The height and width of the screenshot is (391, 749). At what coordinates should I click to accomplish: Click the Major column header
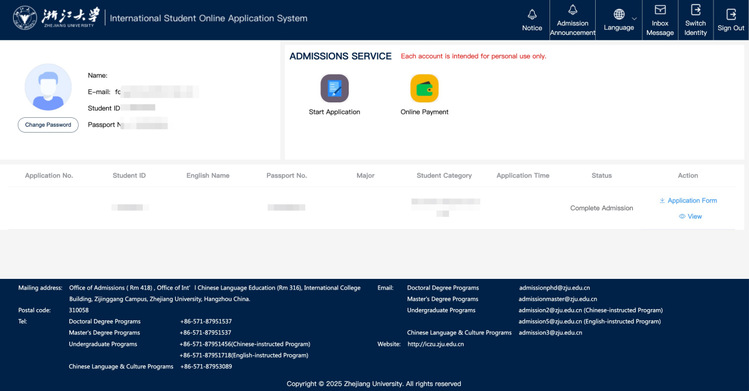365,176
